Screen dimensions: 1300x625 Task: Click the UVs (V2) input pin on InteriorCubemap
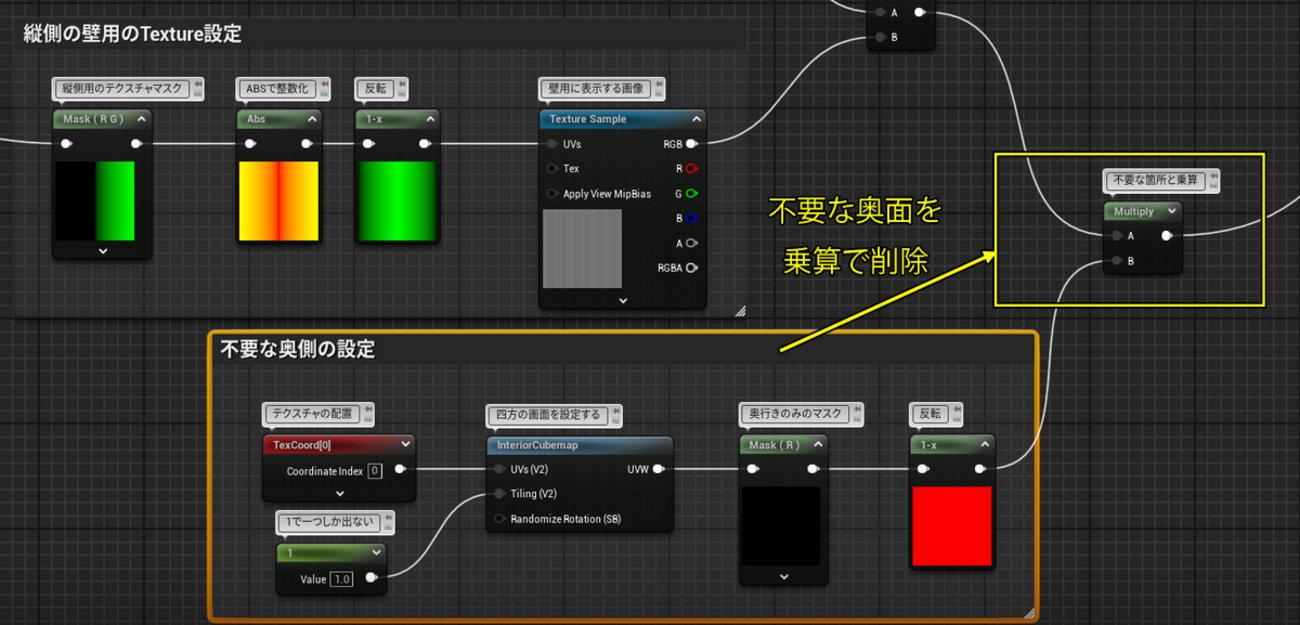click(x=497, y=470)
